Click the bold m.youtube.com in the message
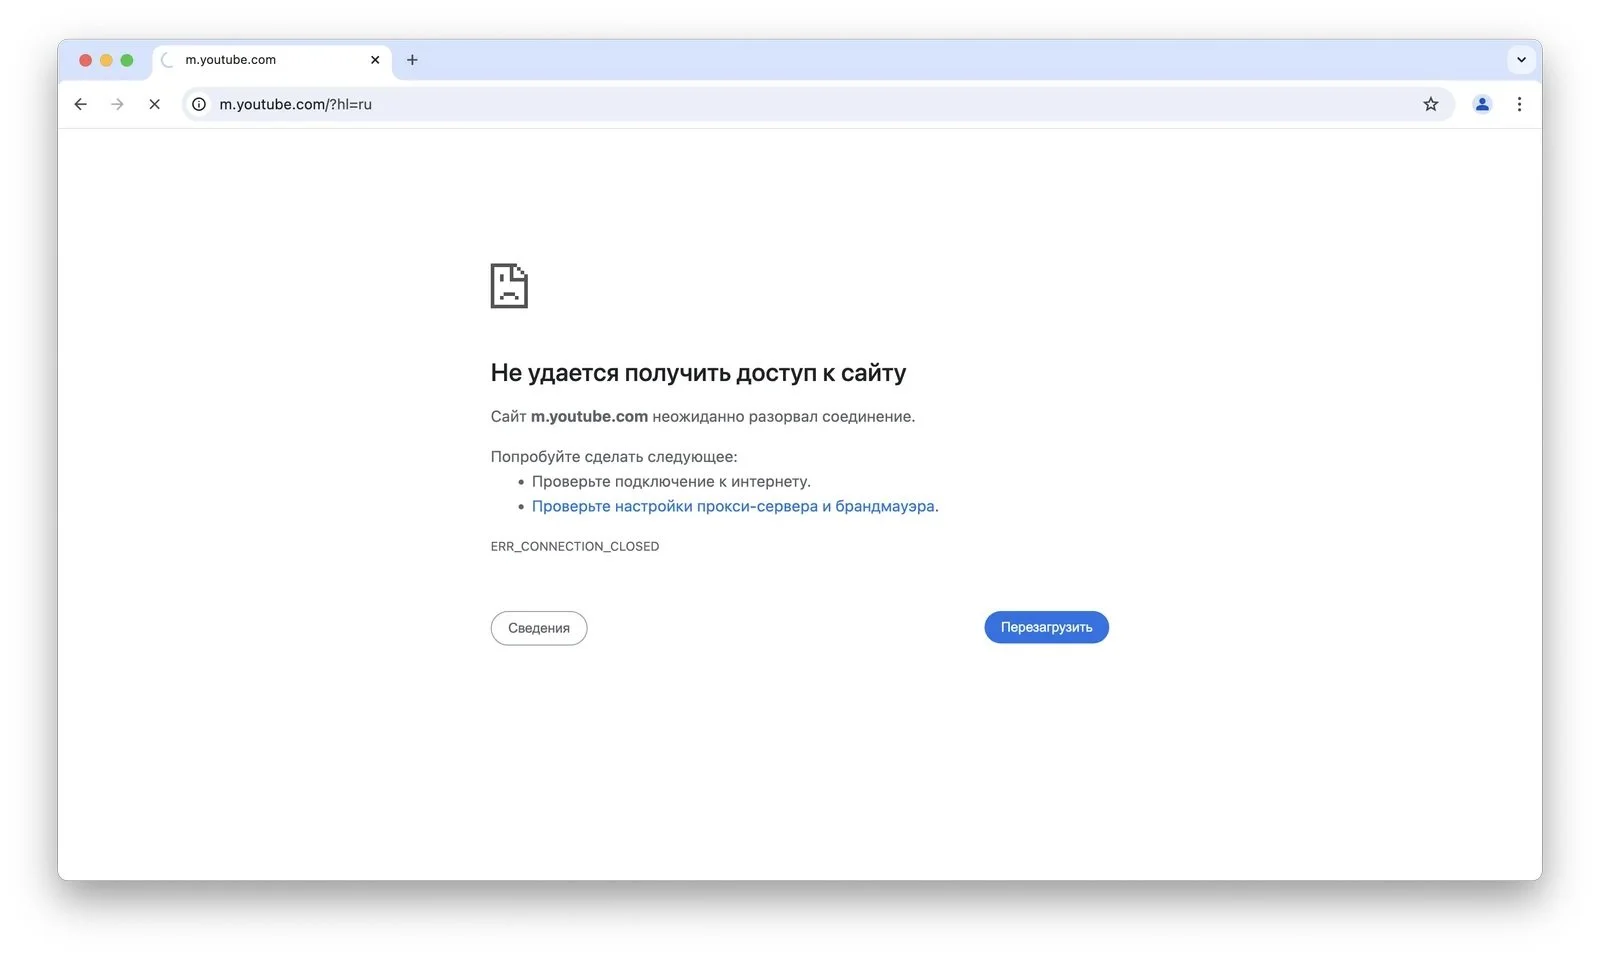The height and width of the screenshot is (957, 1600). [x=589, y=416]
